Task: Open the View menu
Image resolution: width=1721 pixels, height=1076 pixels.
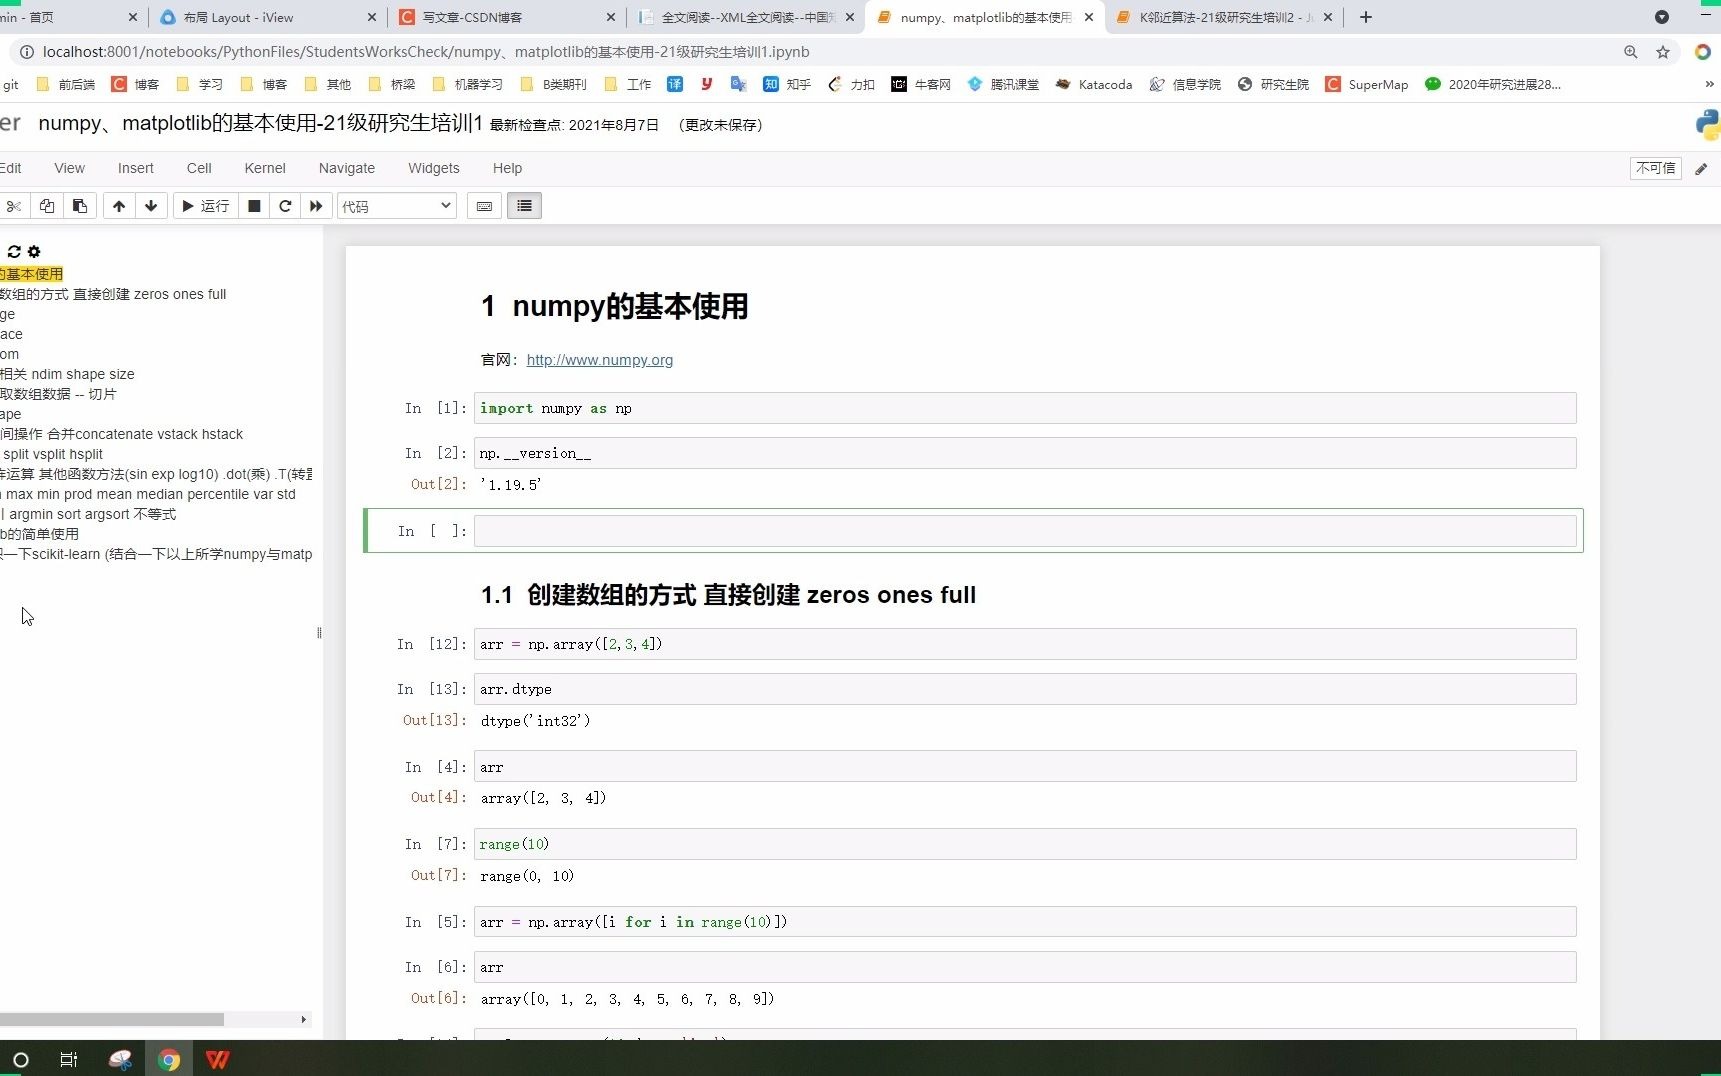Action: coord(69,168)
